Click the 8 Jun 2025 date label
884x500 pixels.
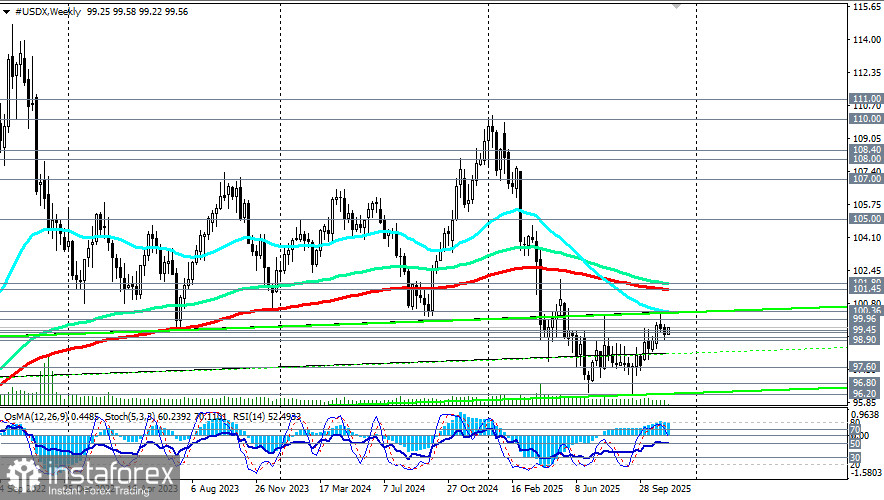598,489
